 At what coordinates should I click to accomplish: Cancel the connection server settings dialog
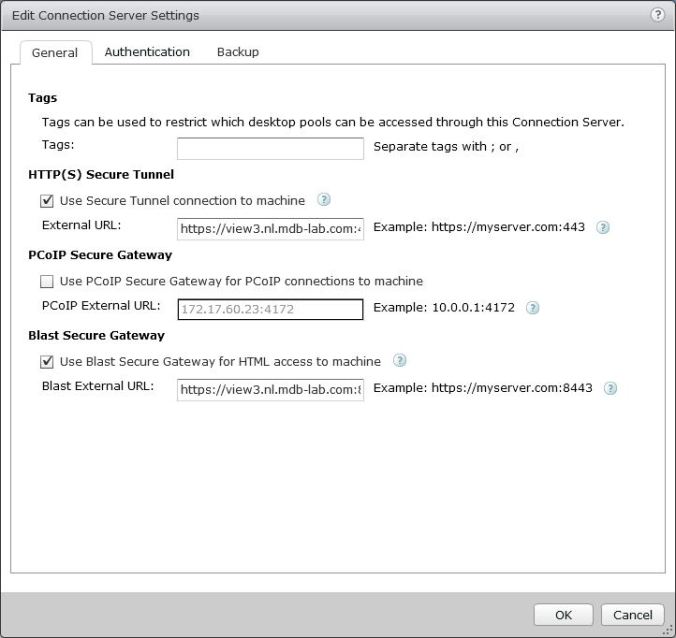pos(632,615)
